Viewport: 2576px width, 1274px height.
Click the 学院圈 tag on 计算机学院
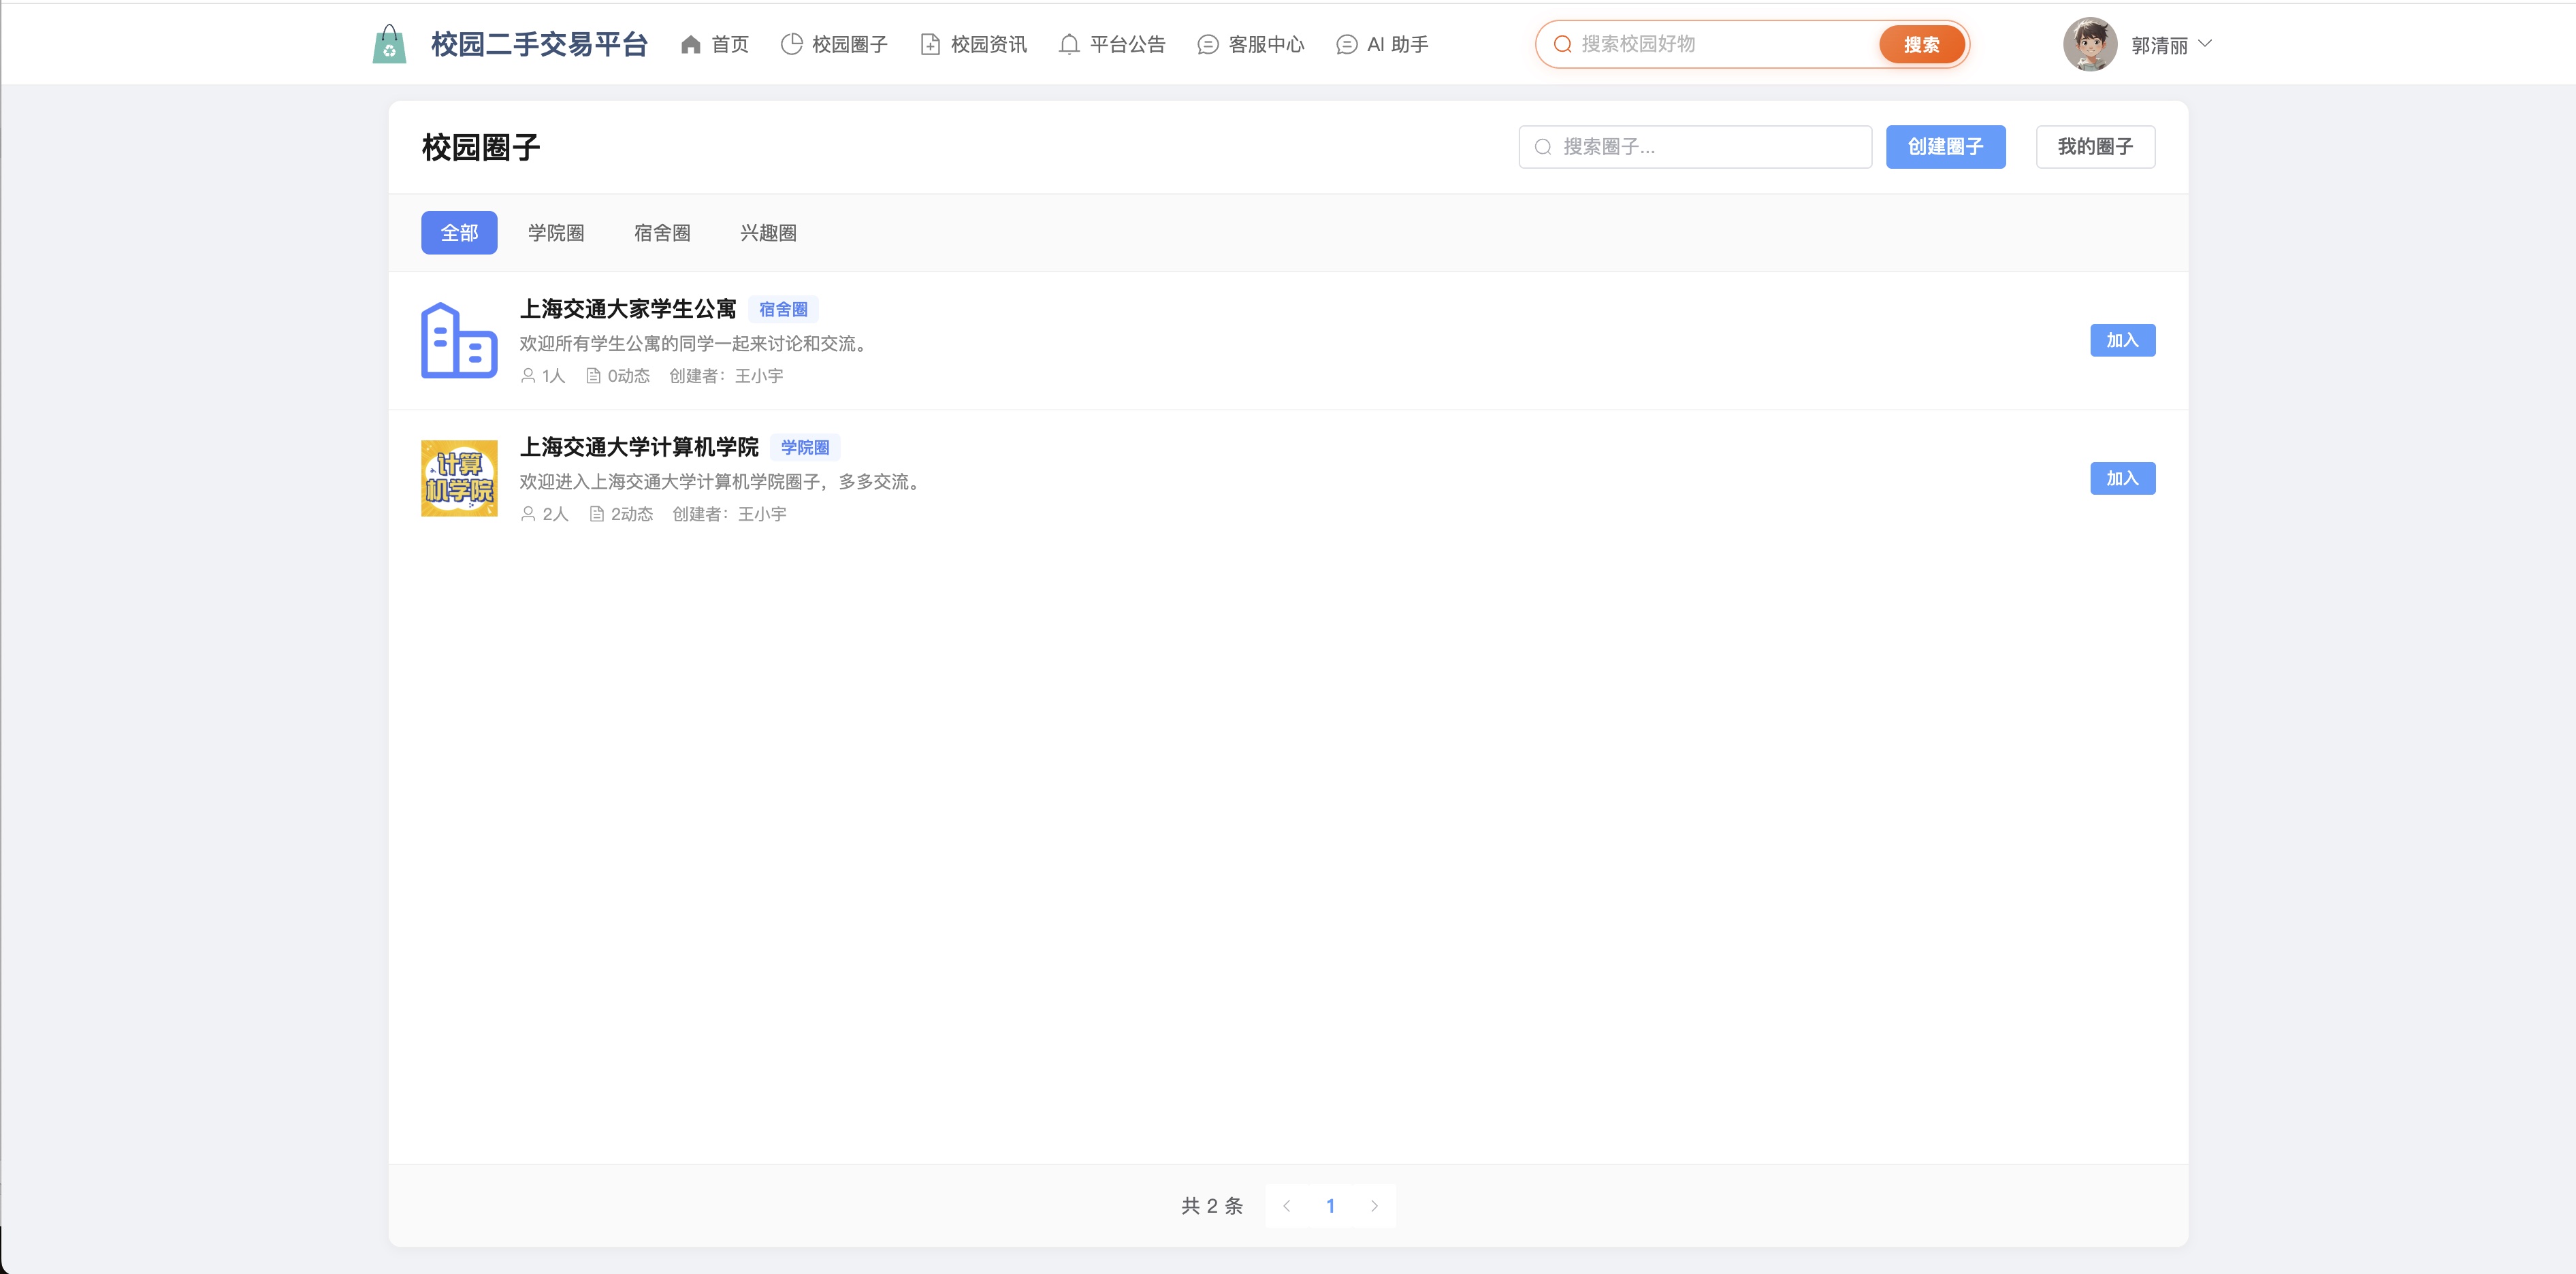805,447
